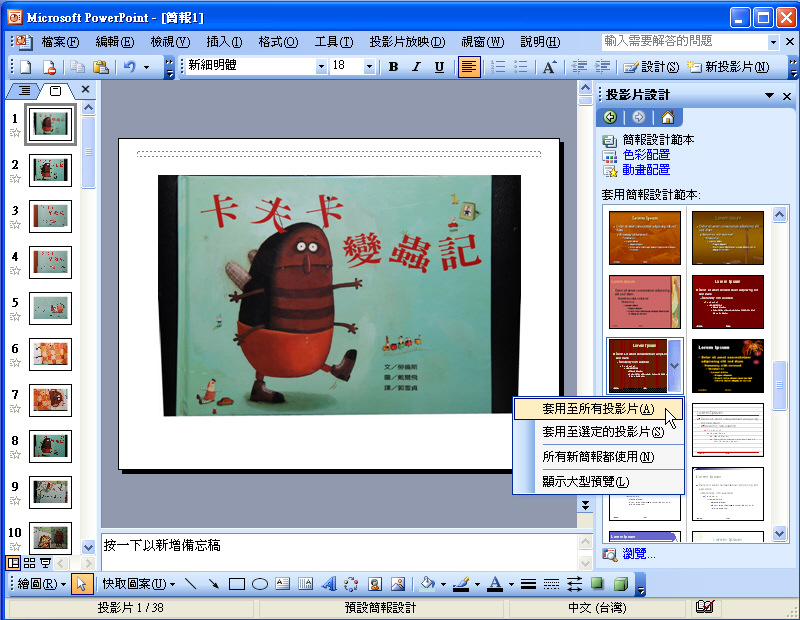Click the New presentation icon
Viewport: 800px width, 620px height.
(26, 67)
